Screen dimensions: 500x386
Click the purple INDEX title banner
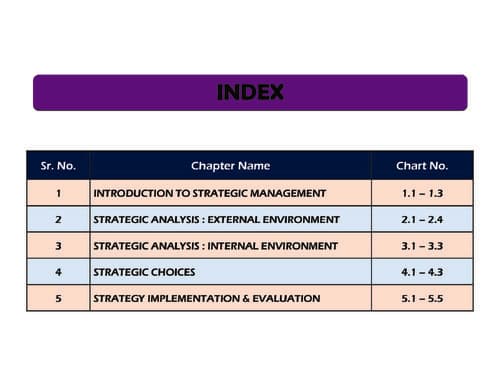pyautogui.click(x=250, y=92)
